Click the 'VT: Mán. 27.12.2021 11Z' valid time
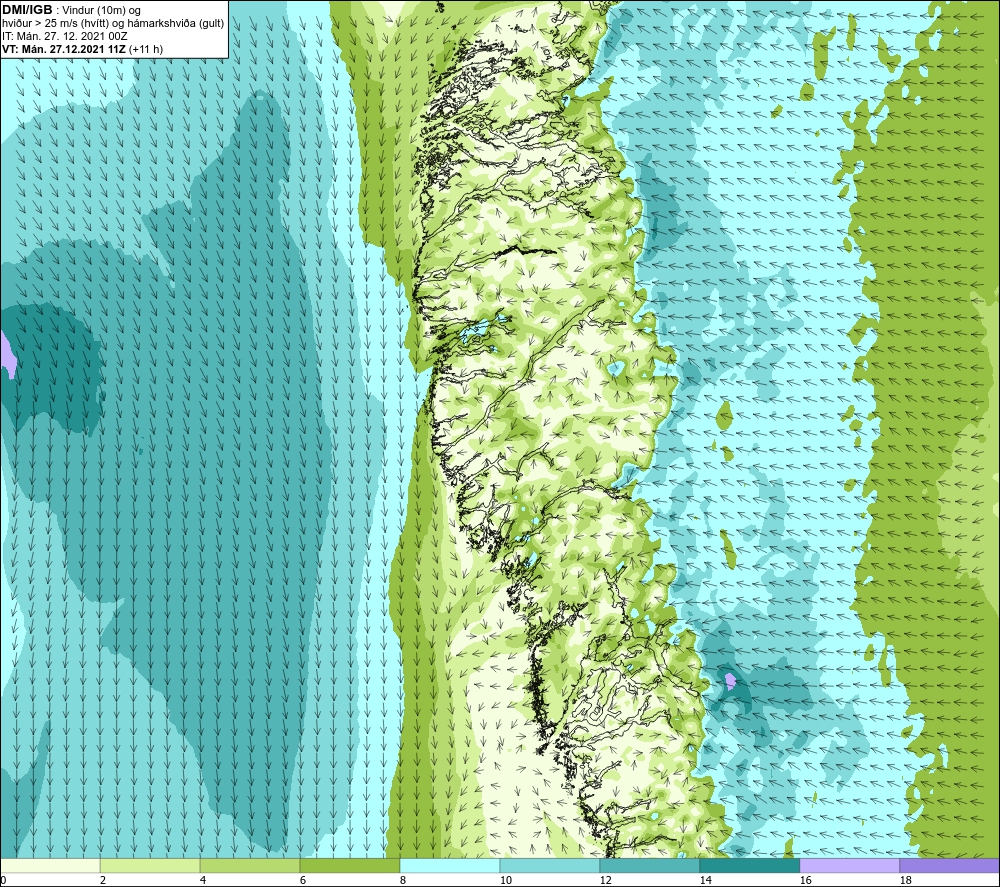 pos(64,49)
